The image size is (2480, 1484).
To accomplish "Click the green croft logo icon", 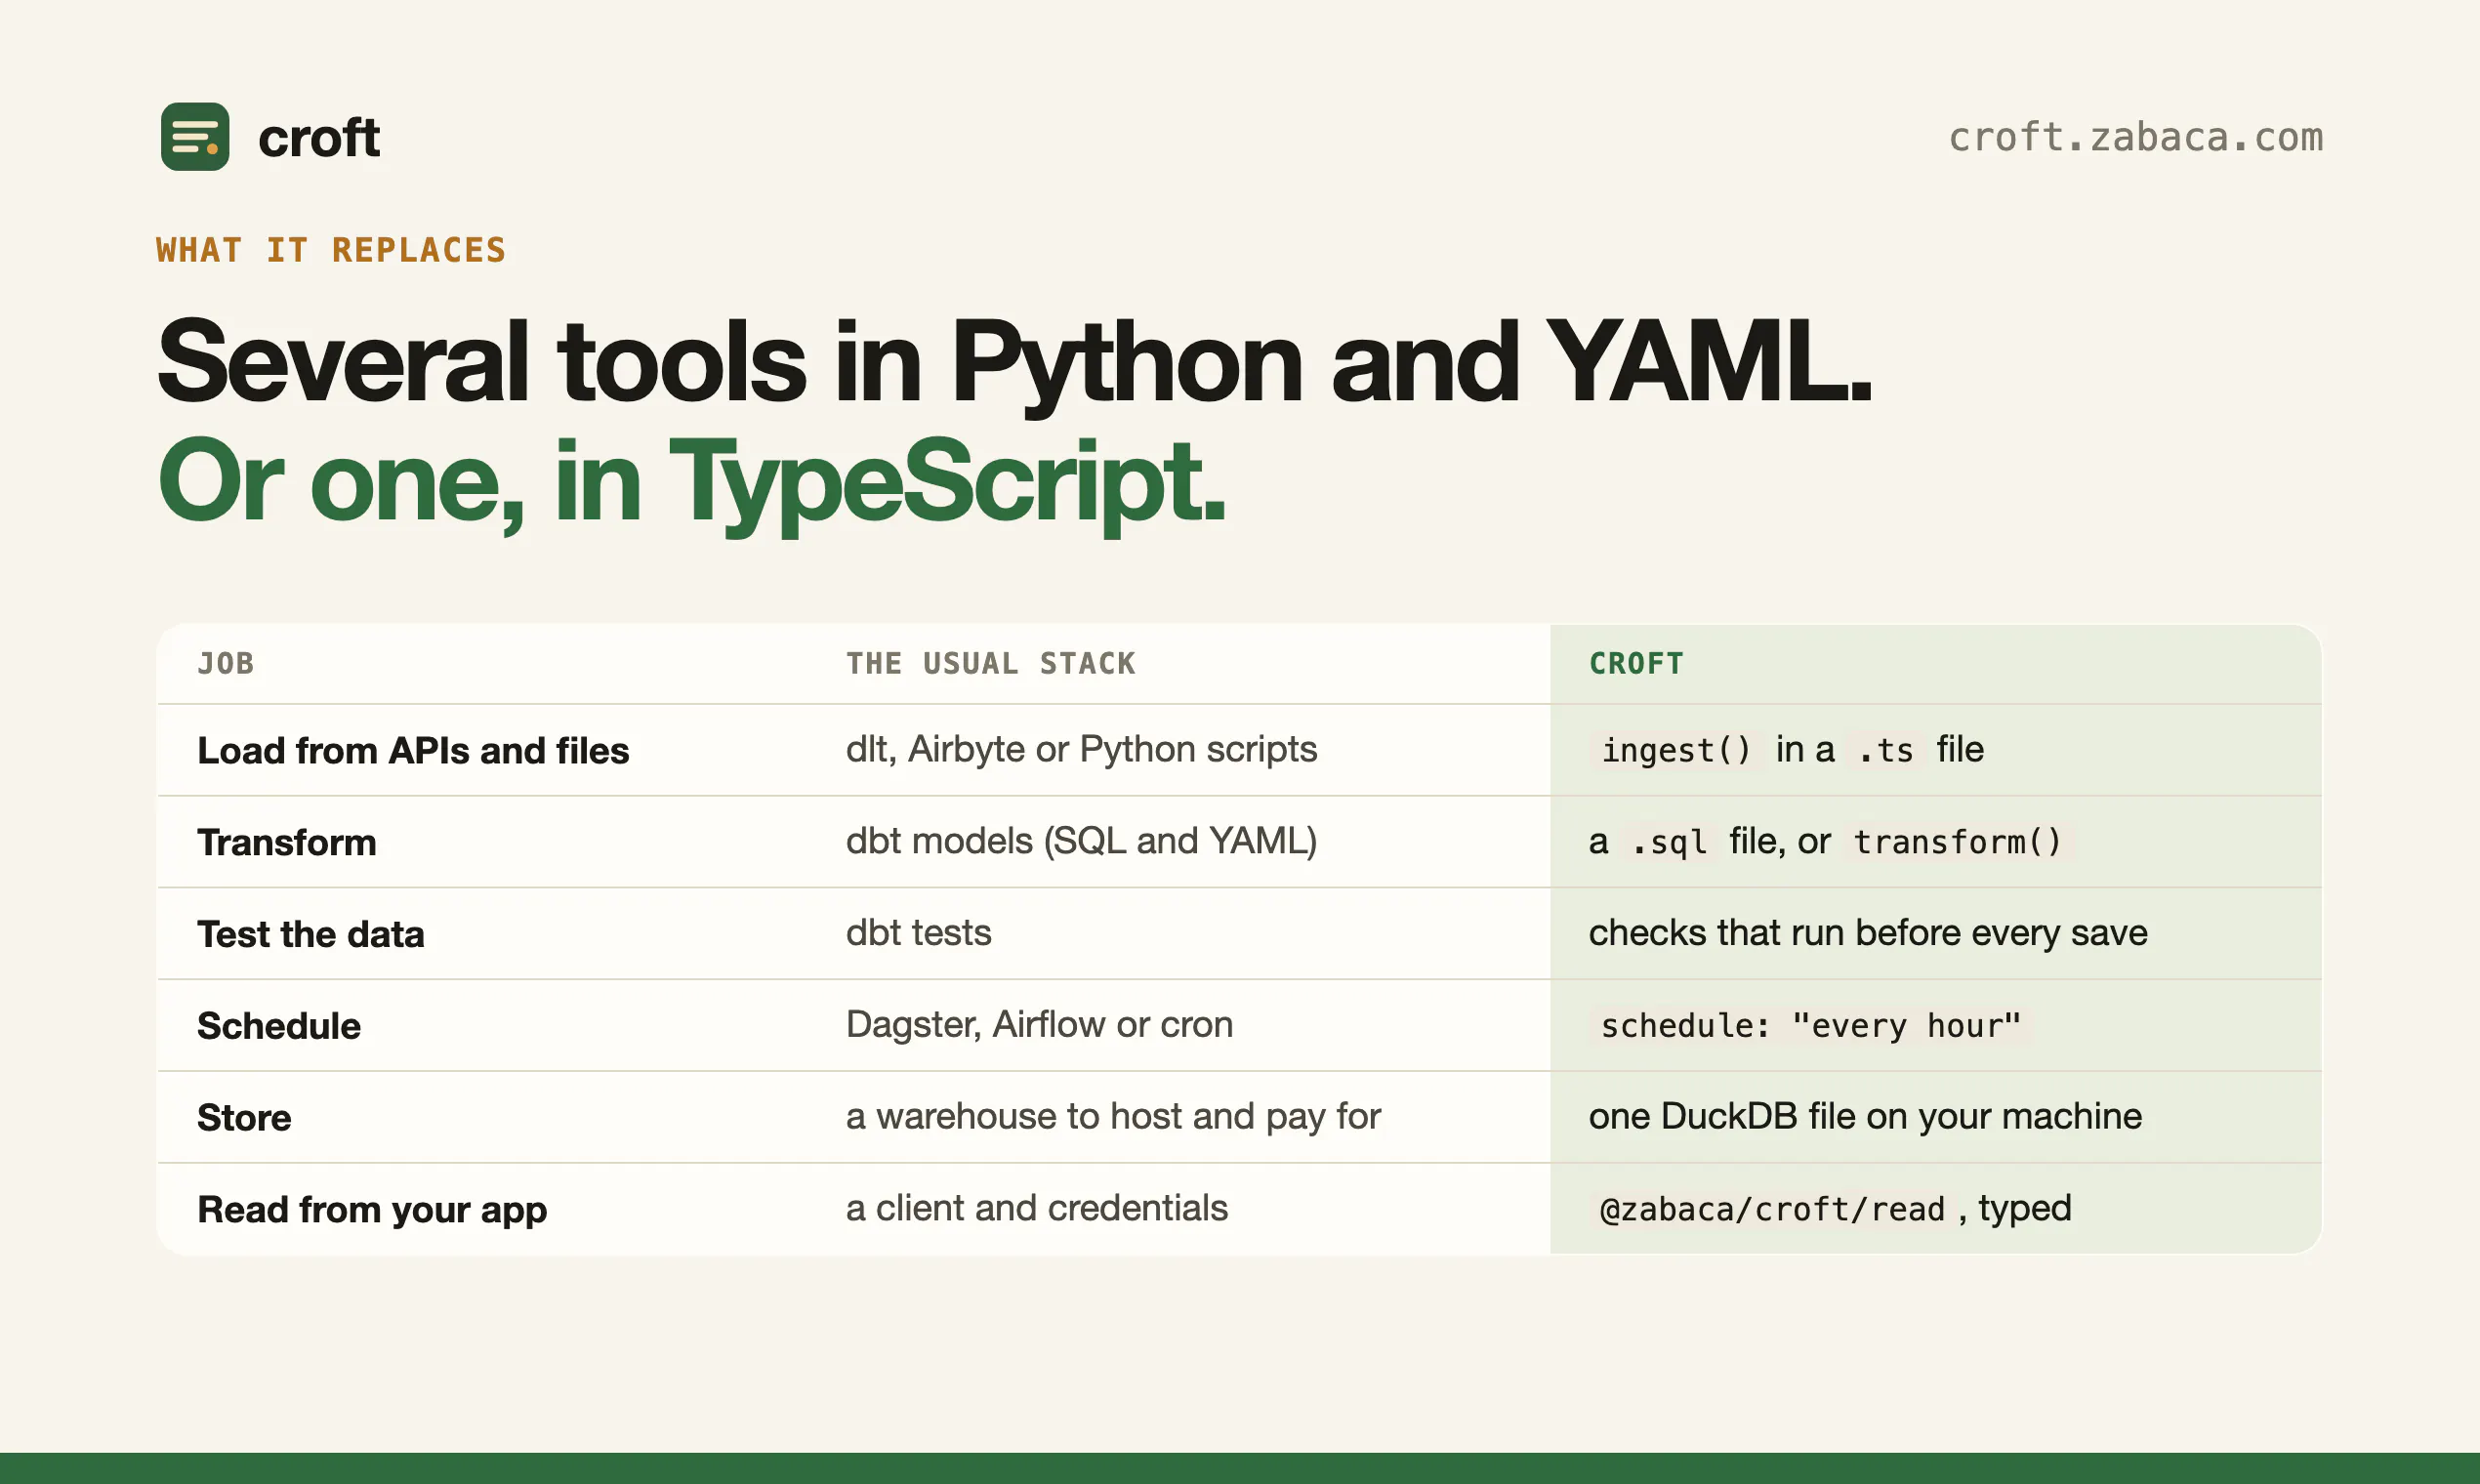I will coord(195,137).
